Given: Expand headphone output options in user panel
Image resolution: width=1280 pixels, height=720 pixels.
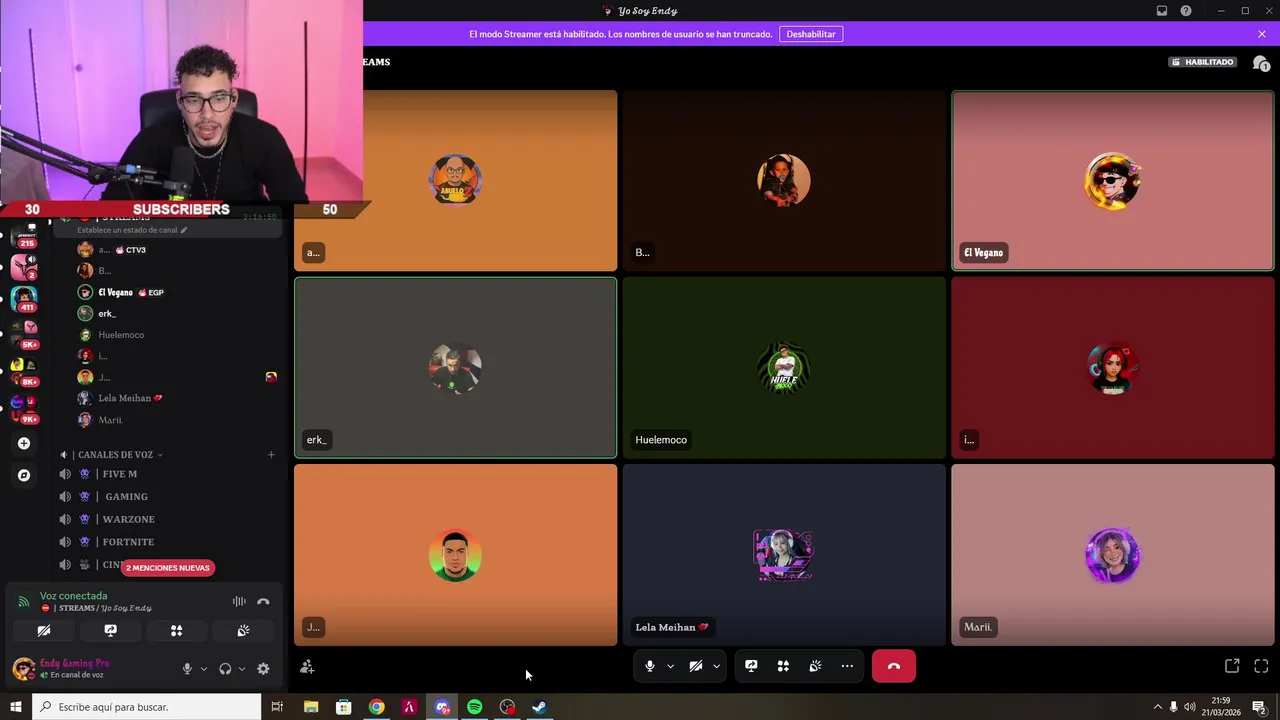Looking at the screenshot, I should [x=242, y=669].
